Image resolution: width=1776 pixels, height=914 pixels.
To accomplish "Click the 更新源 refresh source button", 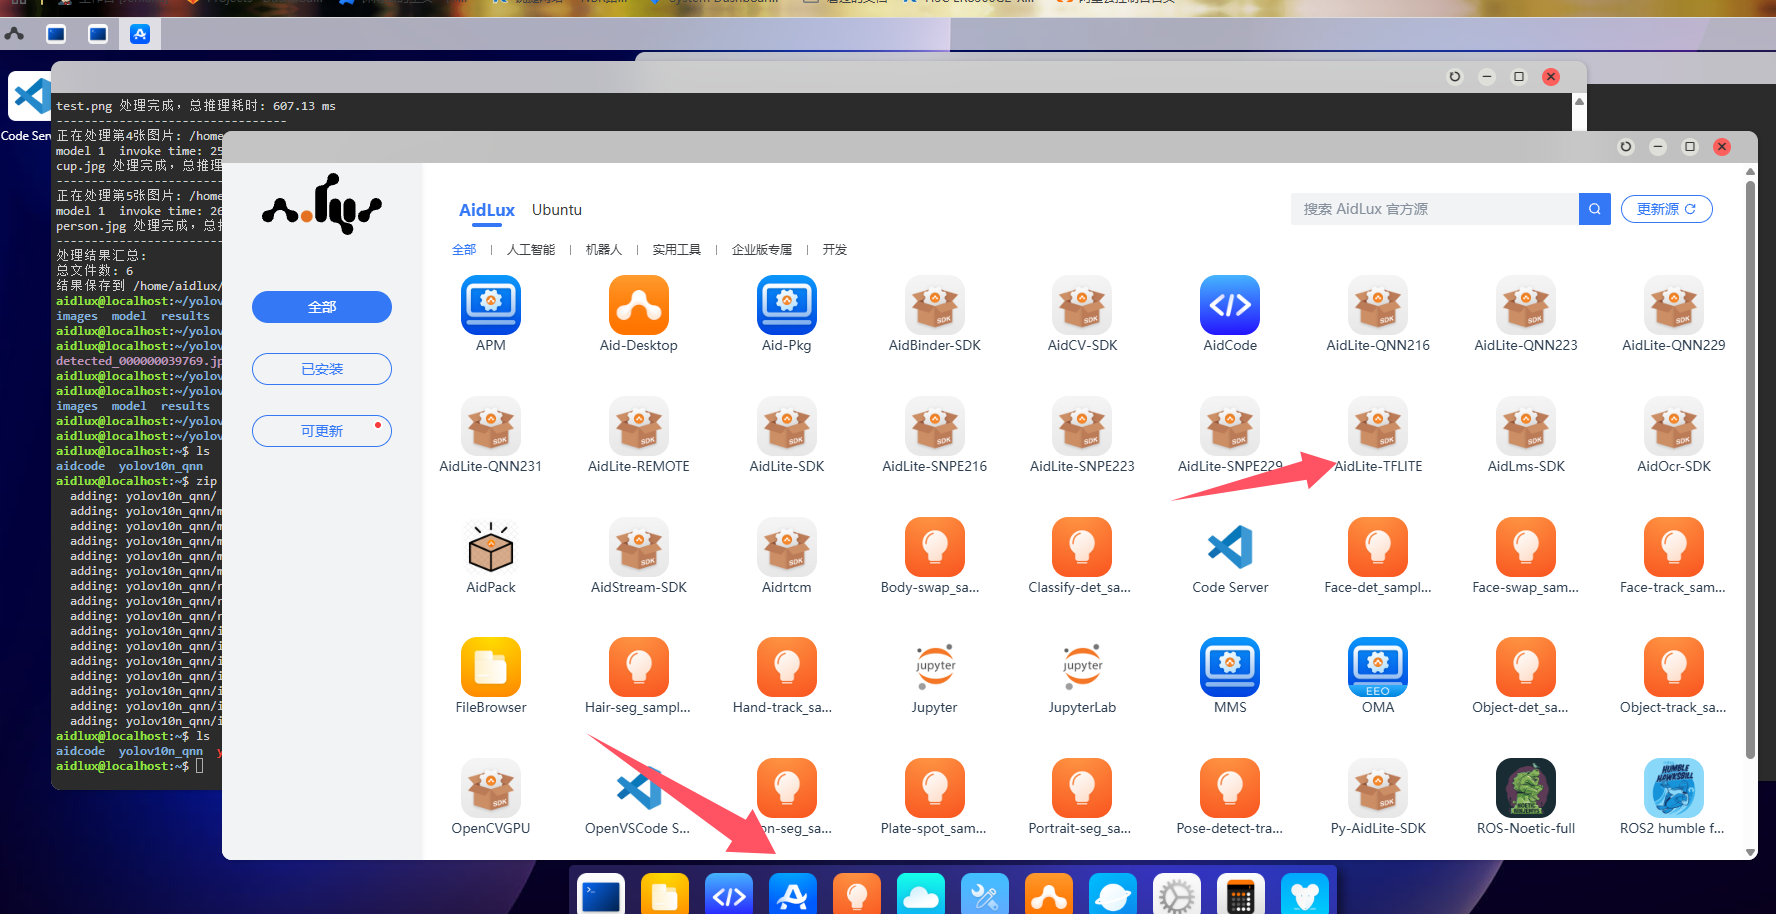I will pyautogui.click(x=1667, y=209).
